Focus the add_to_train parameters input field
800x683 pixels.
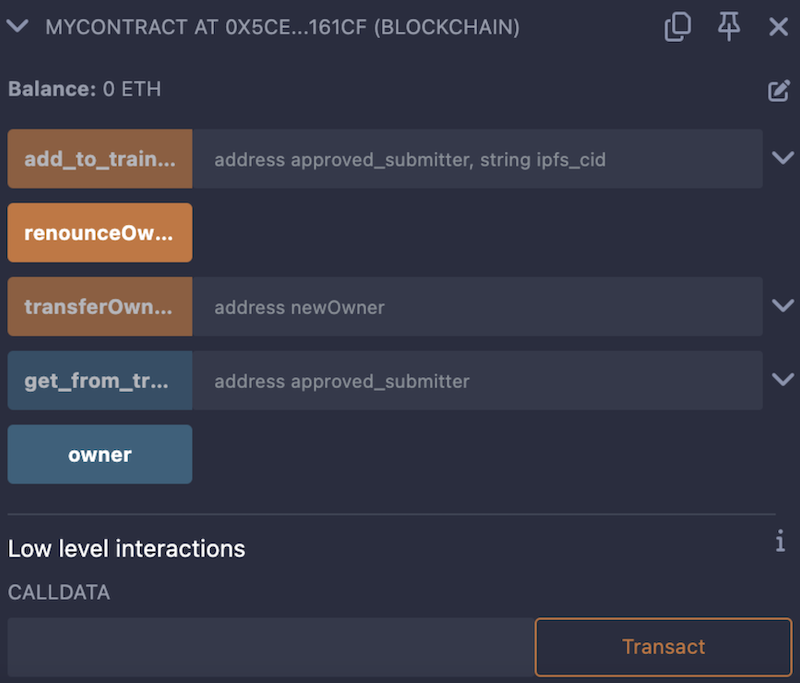pyautogui.click(x=477, y=159)
